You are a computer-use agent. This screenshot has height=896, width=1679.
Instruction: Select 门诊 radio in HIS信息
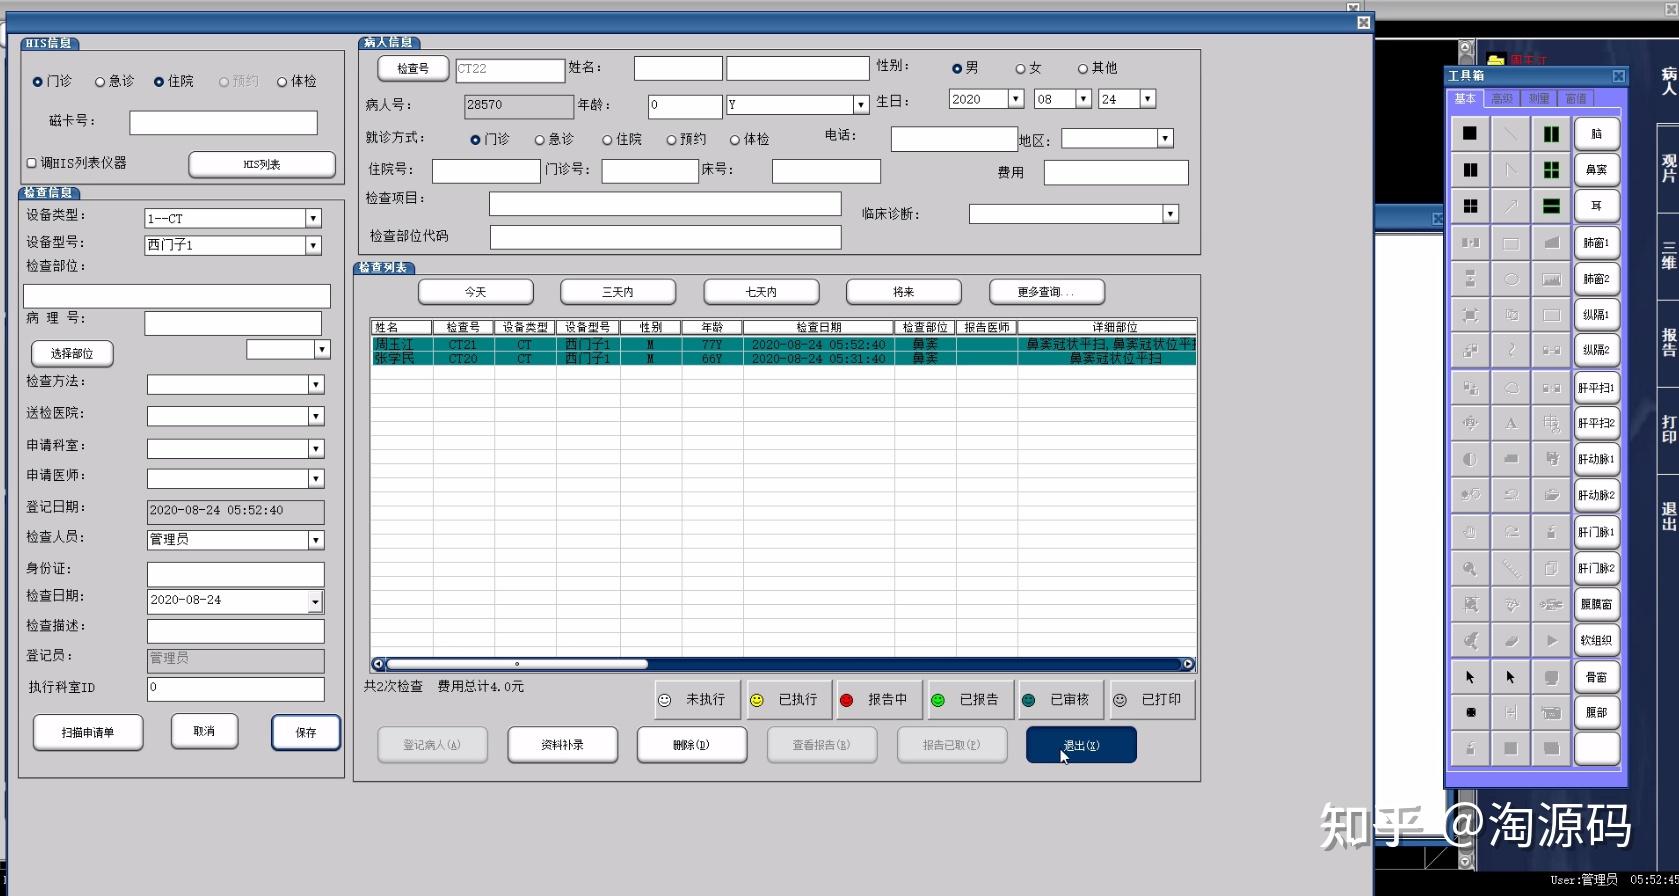point(38,82)
